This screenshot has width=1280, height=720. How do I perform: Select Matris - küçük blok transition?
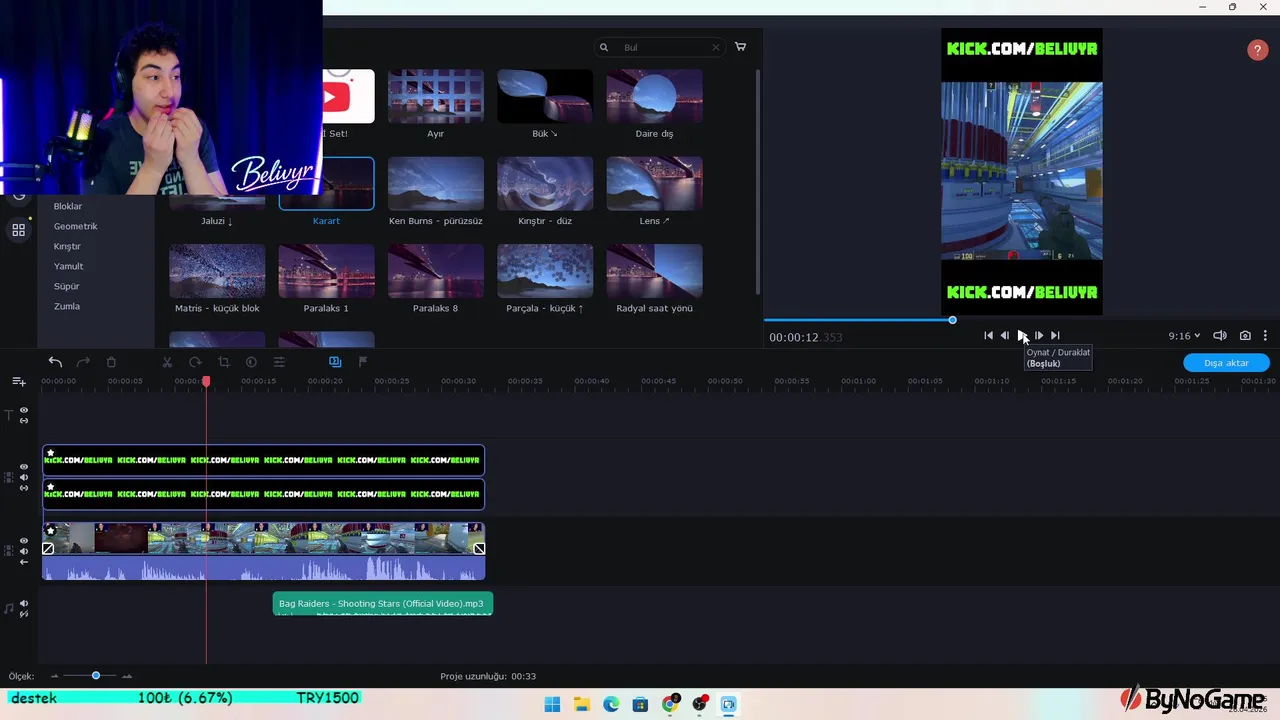coord(217,271)
